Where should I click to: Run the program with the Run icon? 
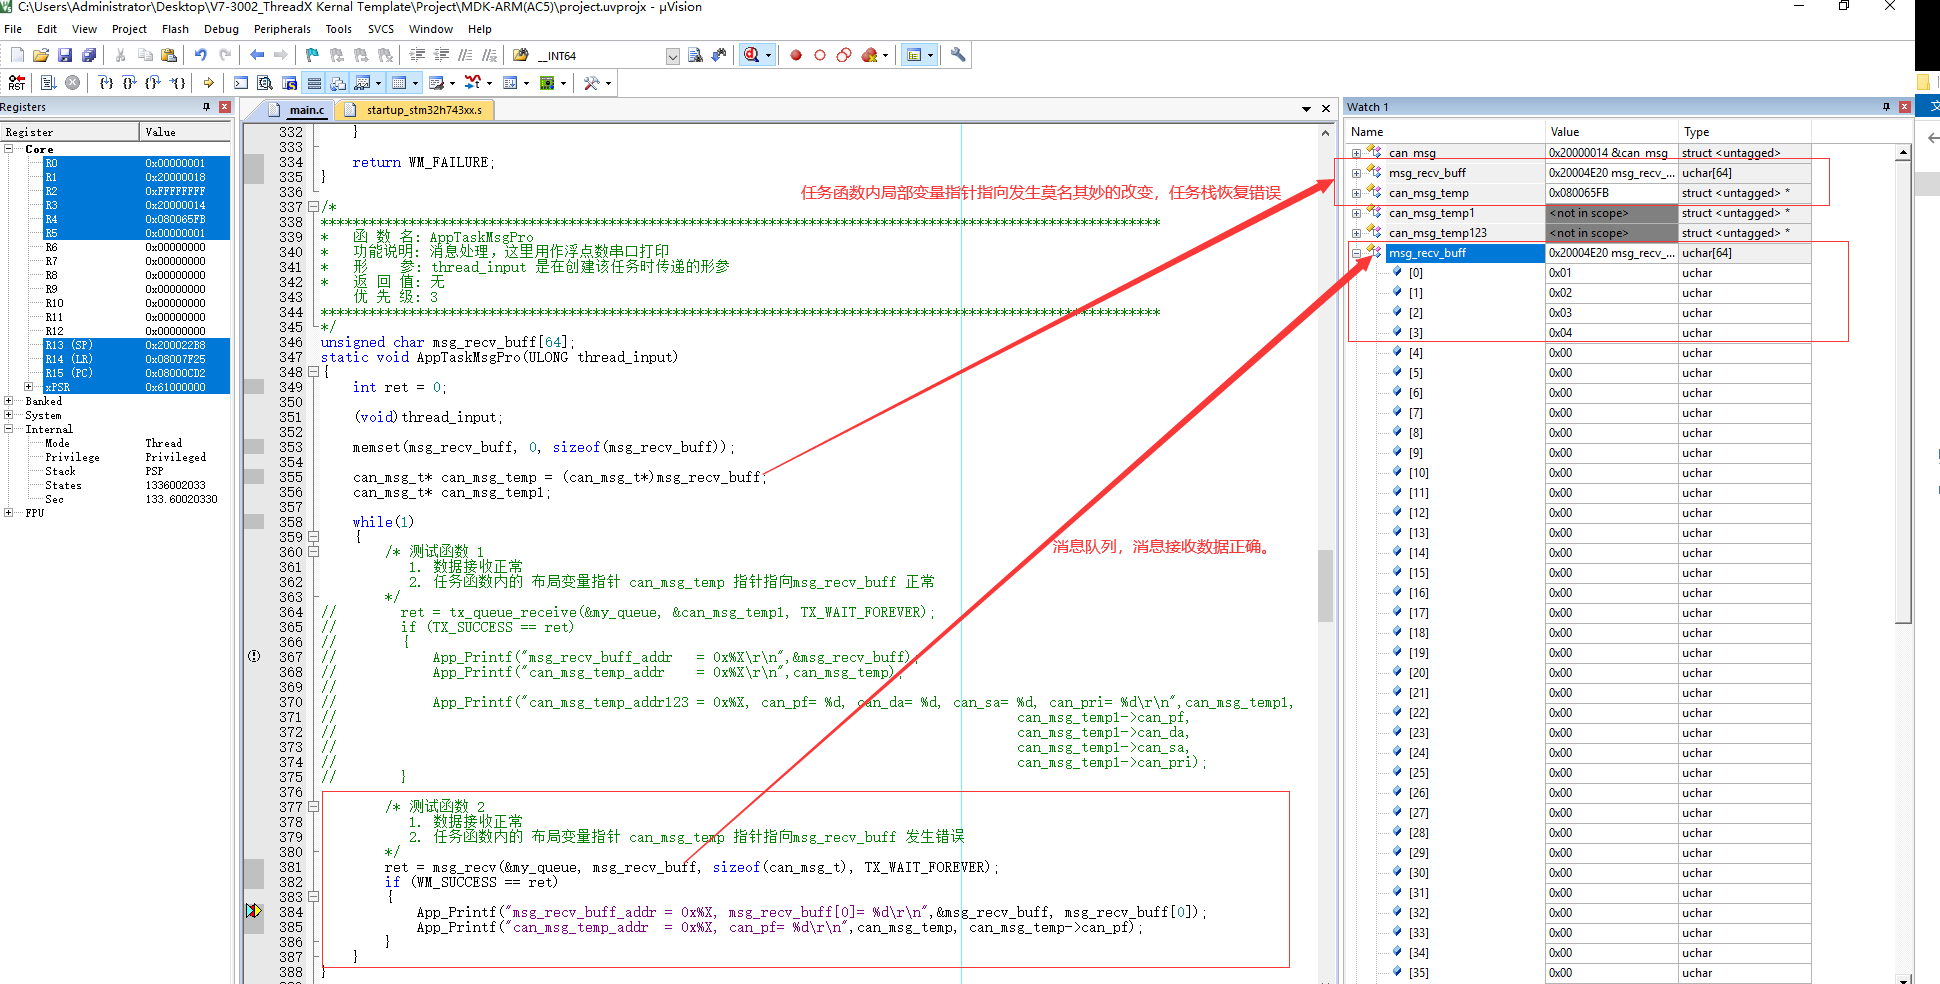coord(48,83)
